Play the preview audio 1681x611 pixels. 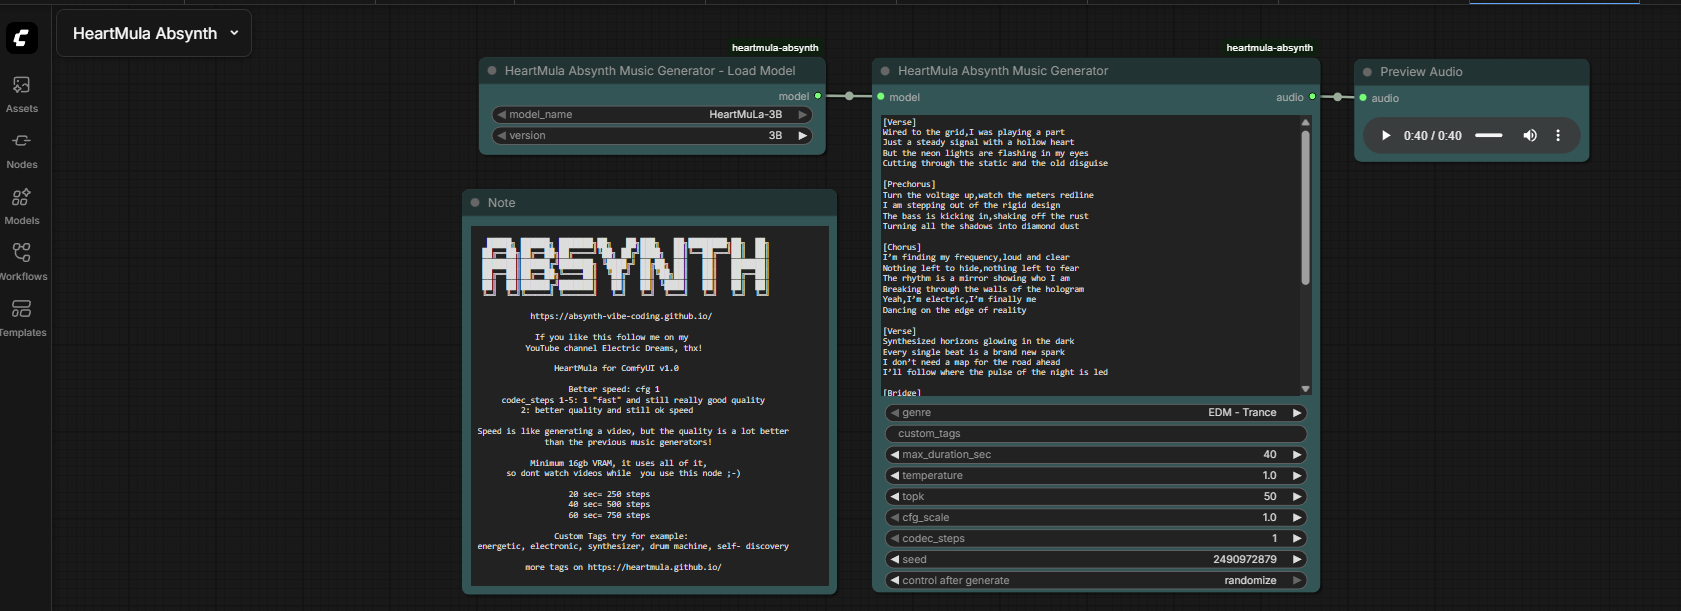click(x=1386, y=135)
